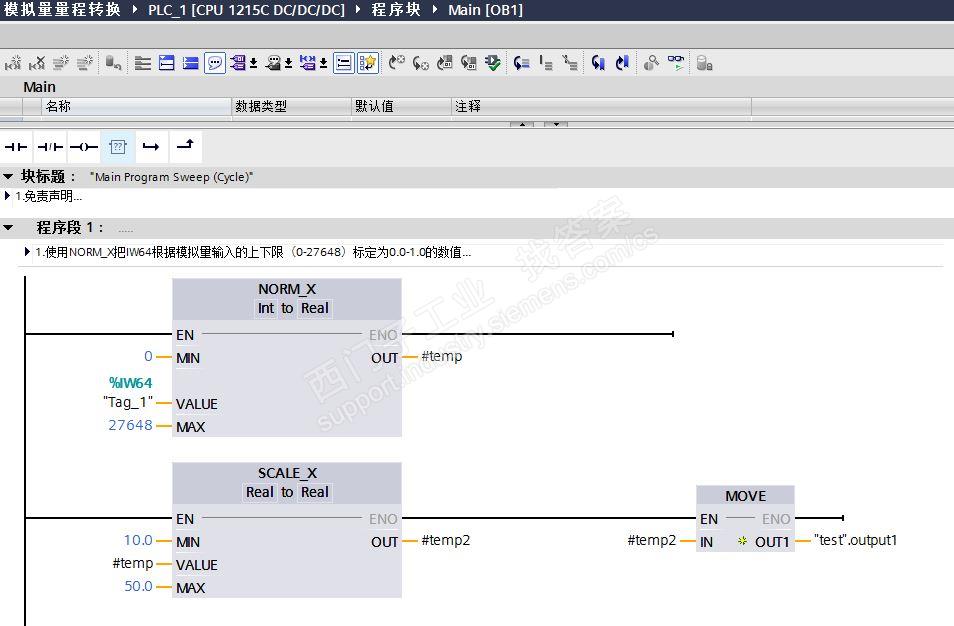Click the MOVE output insert star
Image resolution: width=954 pixels, height=626 pixels.
(x=742, y=541)
